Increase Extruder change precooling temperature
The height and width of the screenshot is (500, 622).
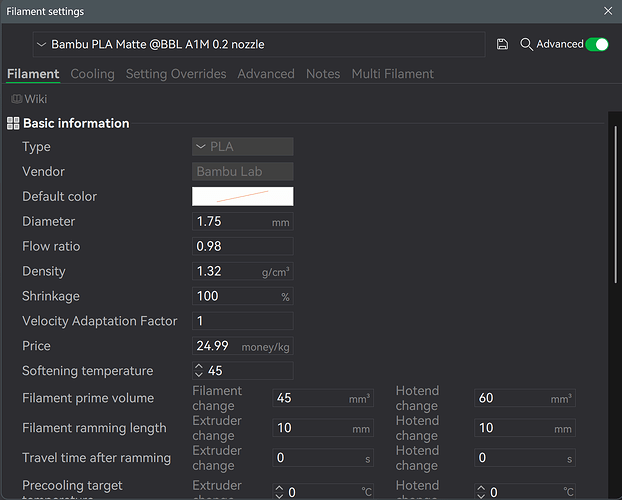pyautogui.click(x=279, y=488)
